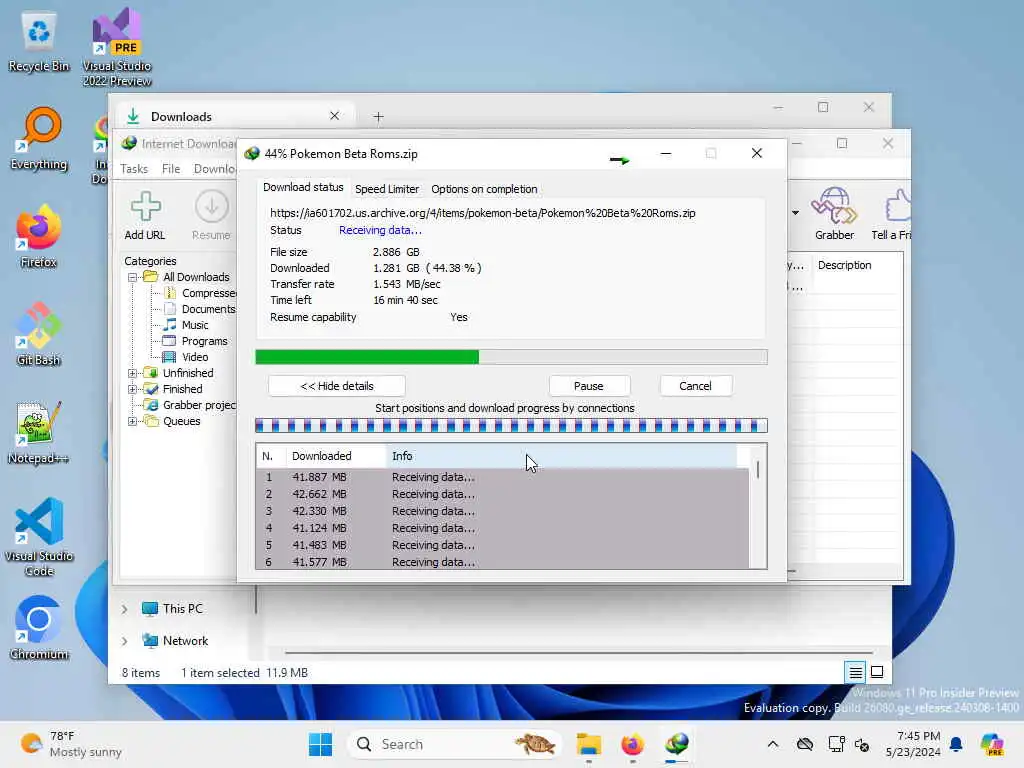
Task: Expand the Finished category node
Action: [133, 389]
